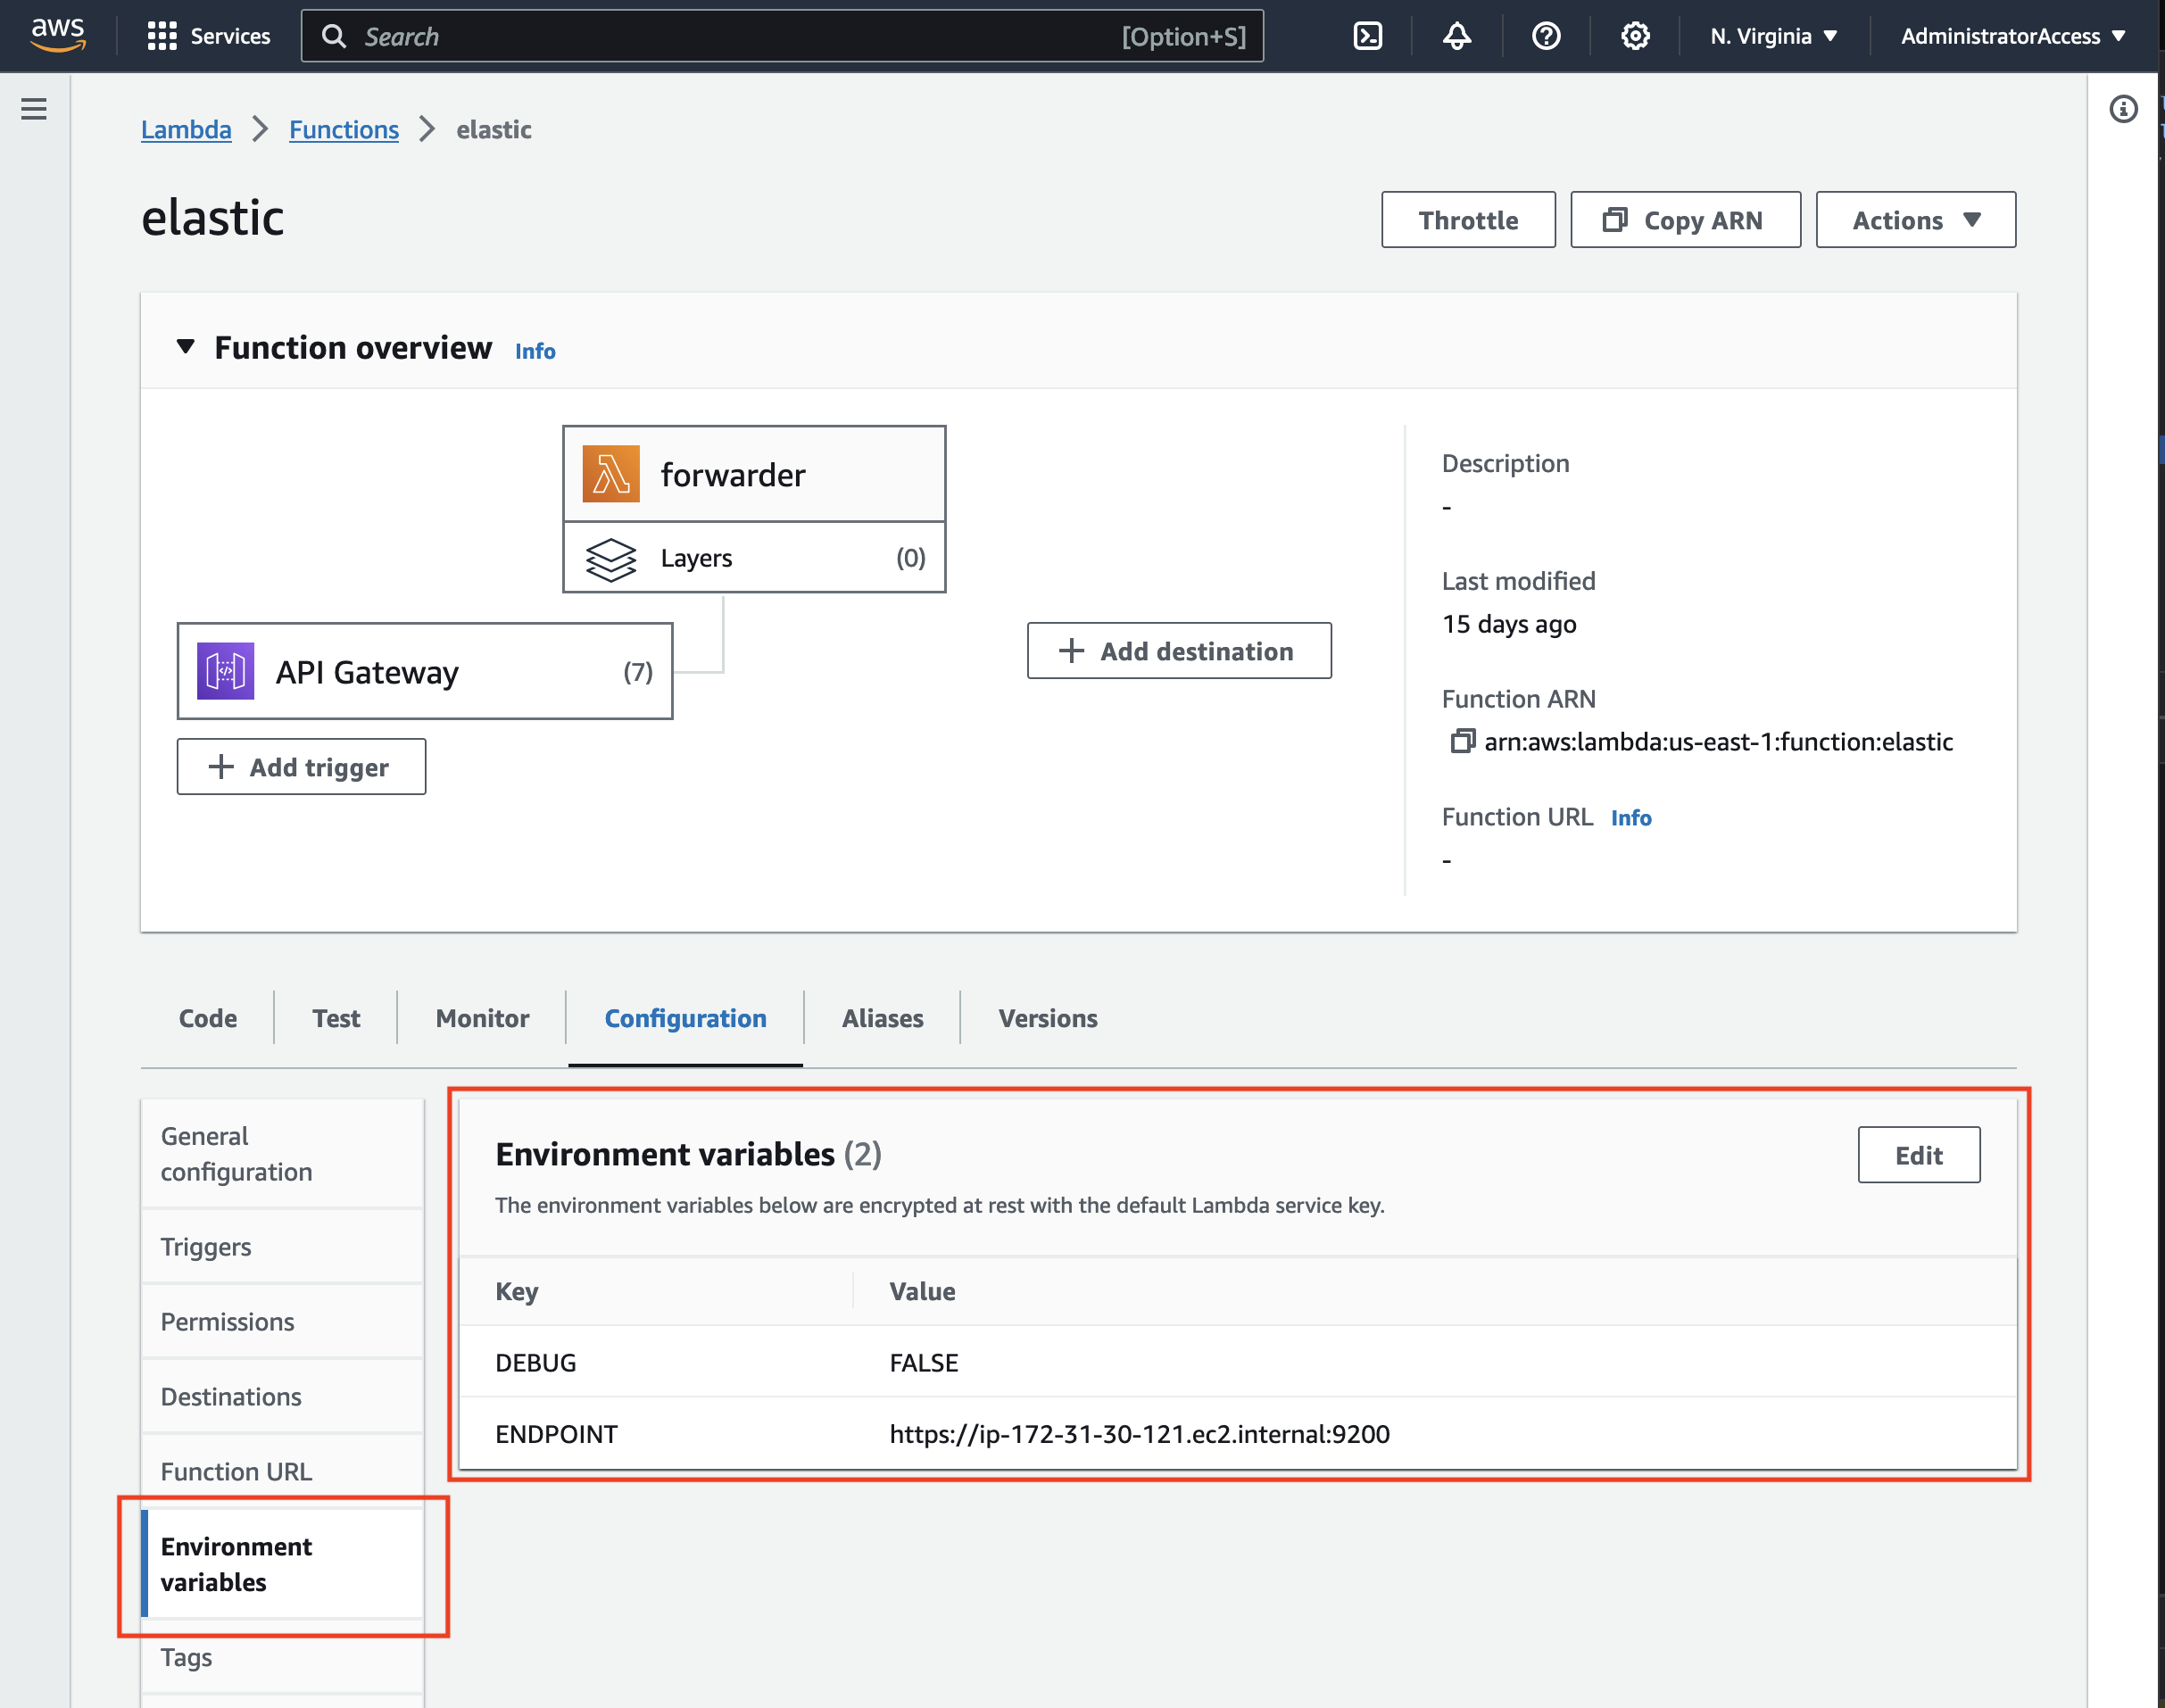Go to Lambda breadcrumb link

[x=186, y=130]
